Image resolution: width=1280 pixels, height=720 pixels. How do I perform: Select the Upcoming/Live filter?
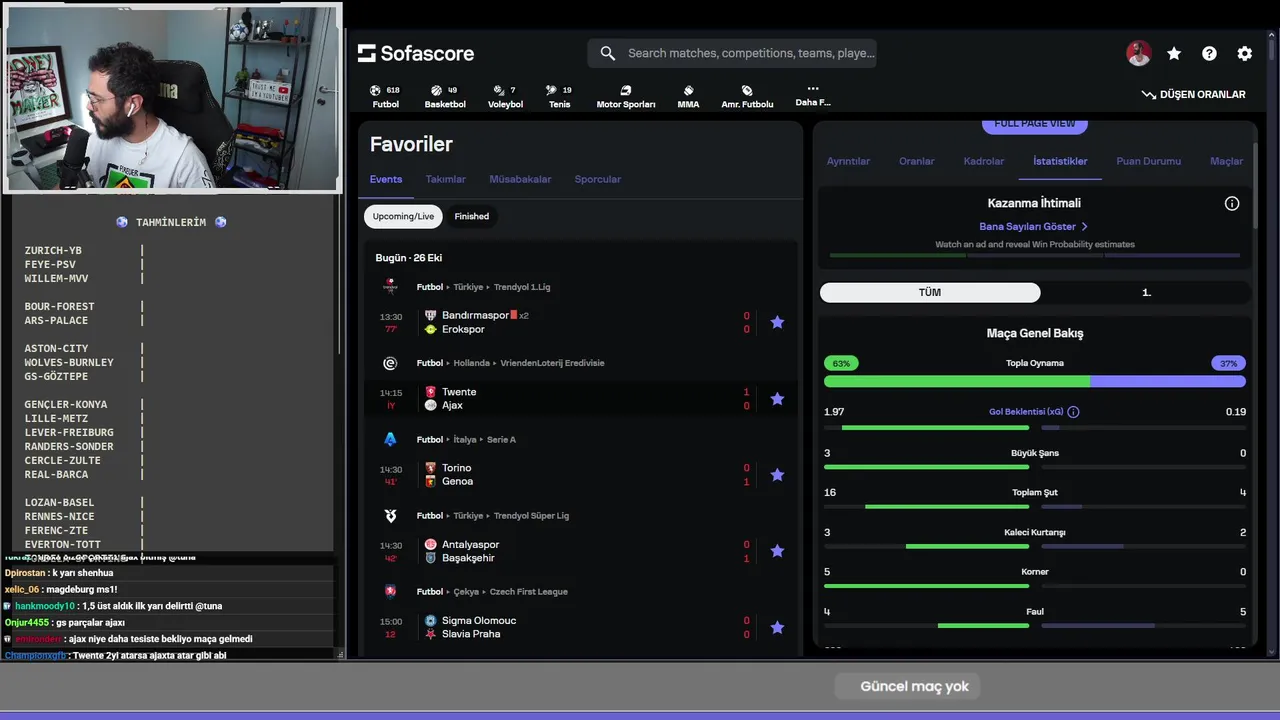(x=403, y=216)
